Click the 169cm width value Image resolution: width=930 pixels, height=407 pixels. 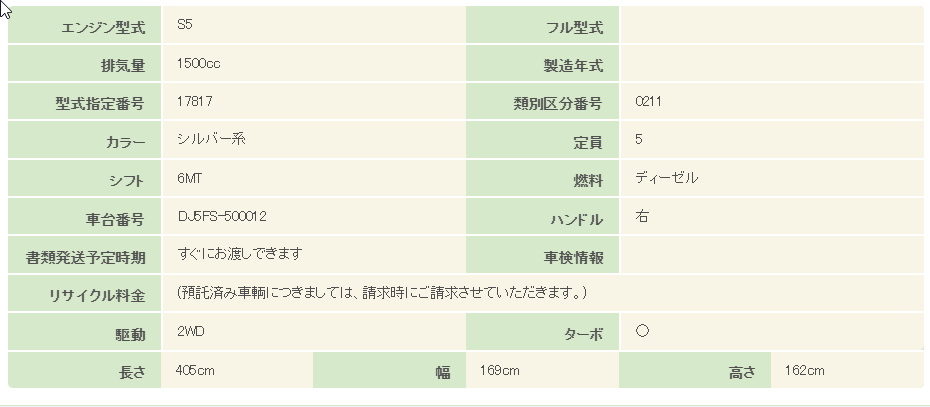coord(500,371)
